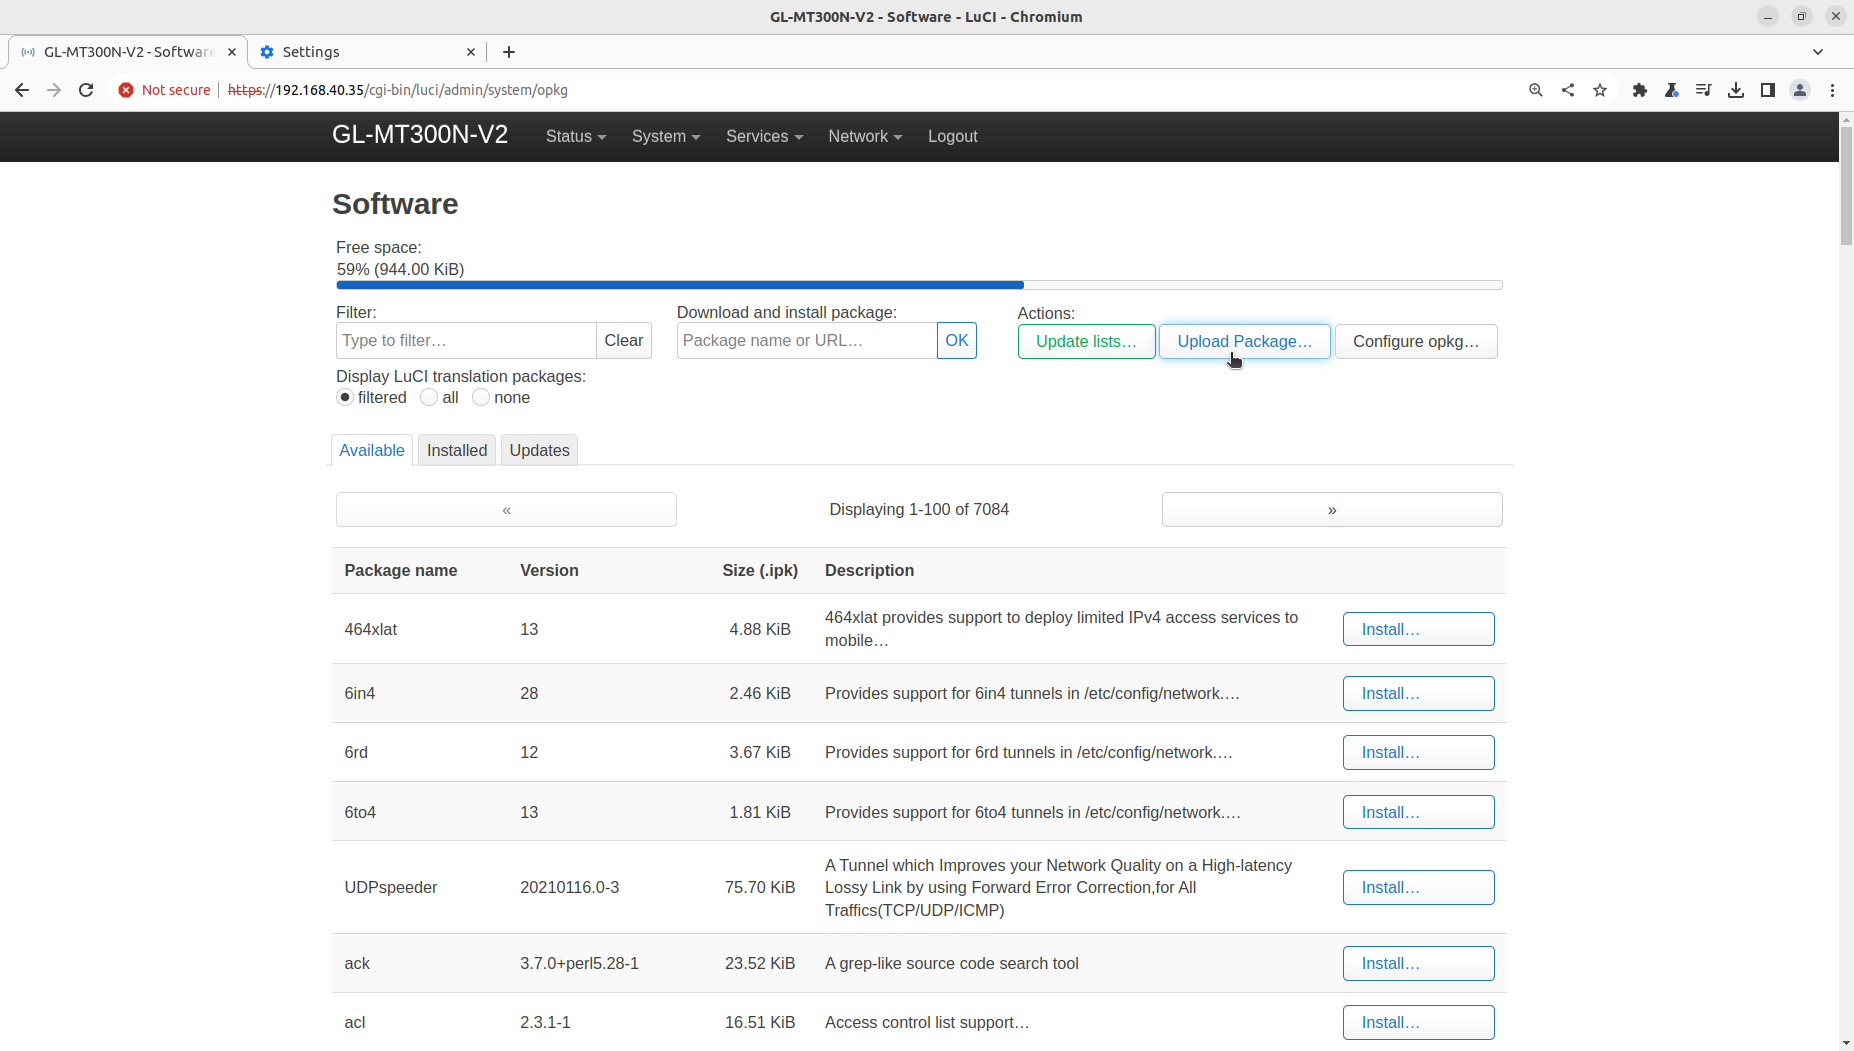The width and height of the screenshot is (1854, 1051).
Task: Open the zoom magnifier icon
Action: tap(1536, 90)
